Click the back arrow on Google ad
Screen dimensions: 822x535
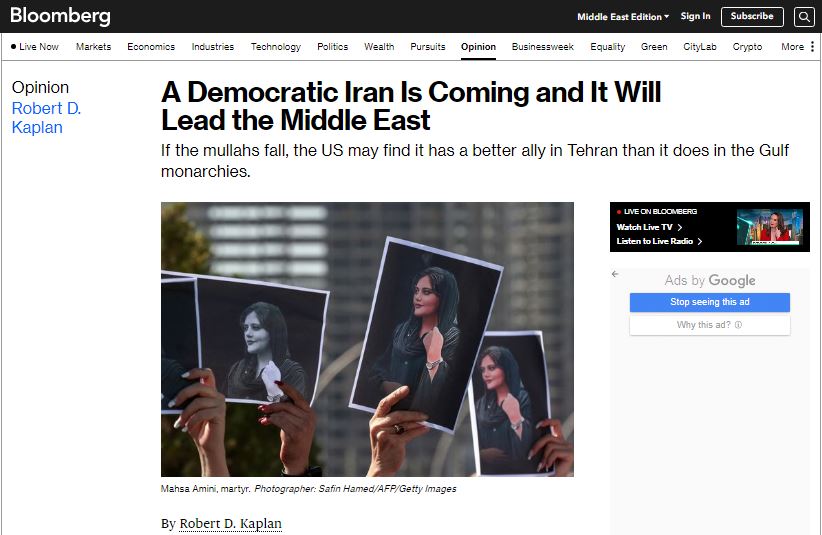coord(615,274)
